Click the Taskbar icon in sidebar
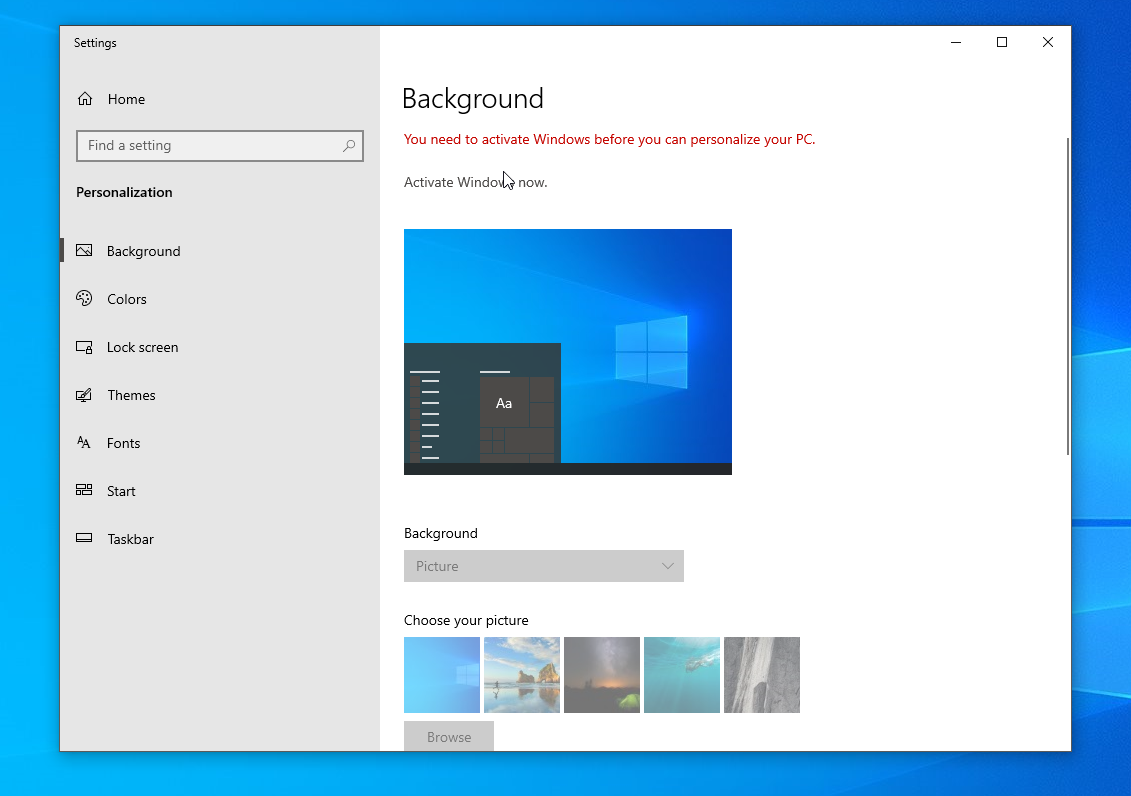This screenshot has height=796, width=1131. (84, 538)
